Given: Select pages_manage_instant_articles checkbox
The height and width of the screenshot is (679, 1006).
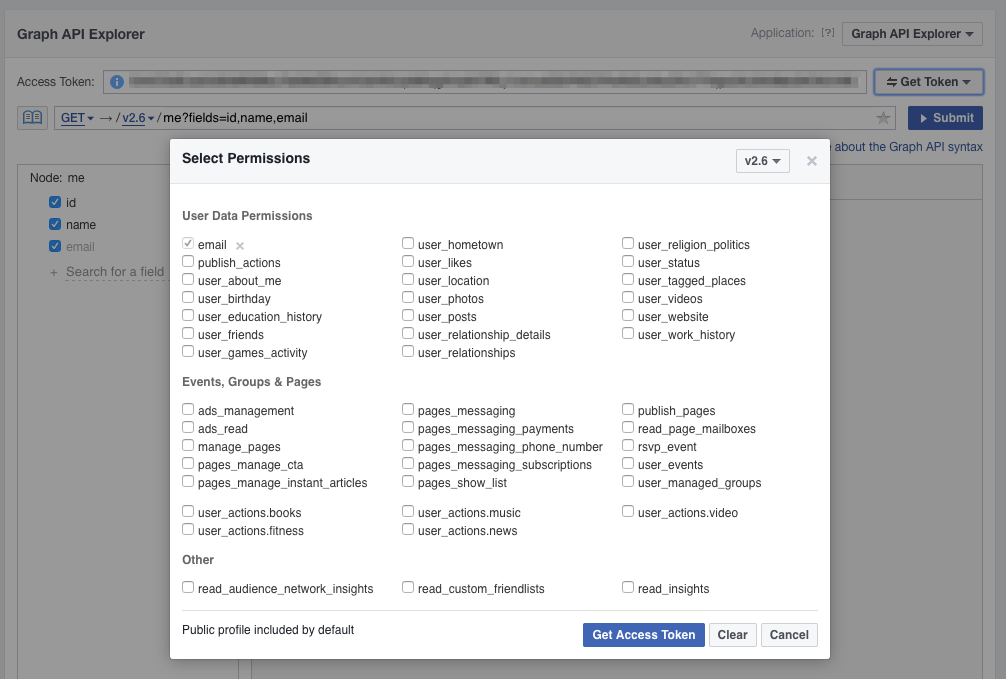Looking at the screenshot, I should point(188,481).
